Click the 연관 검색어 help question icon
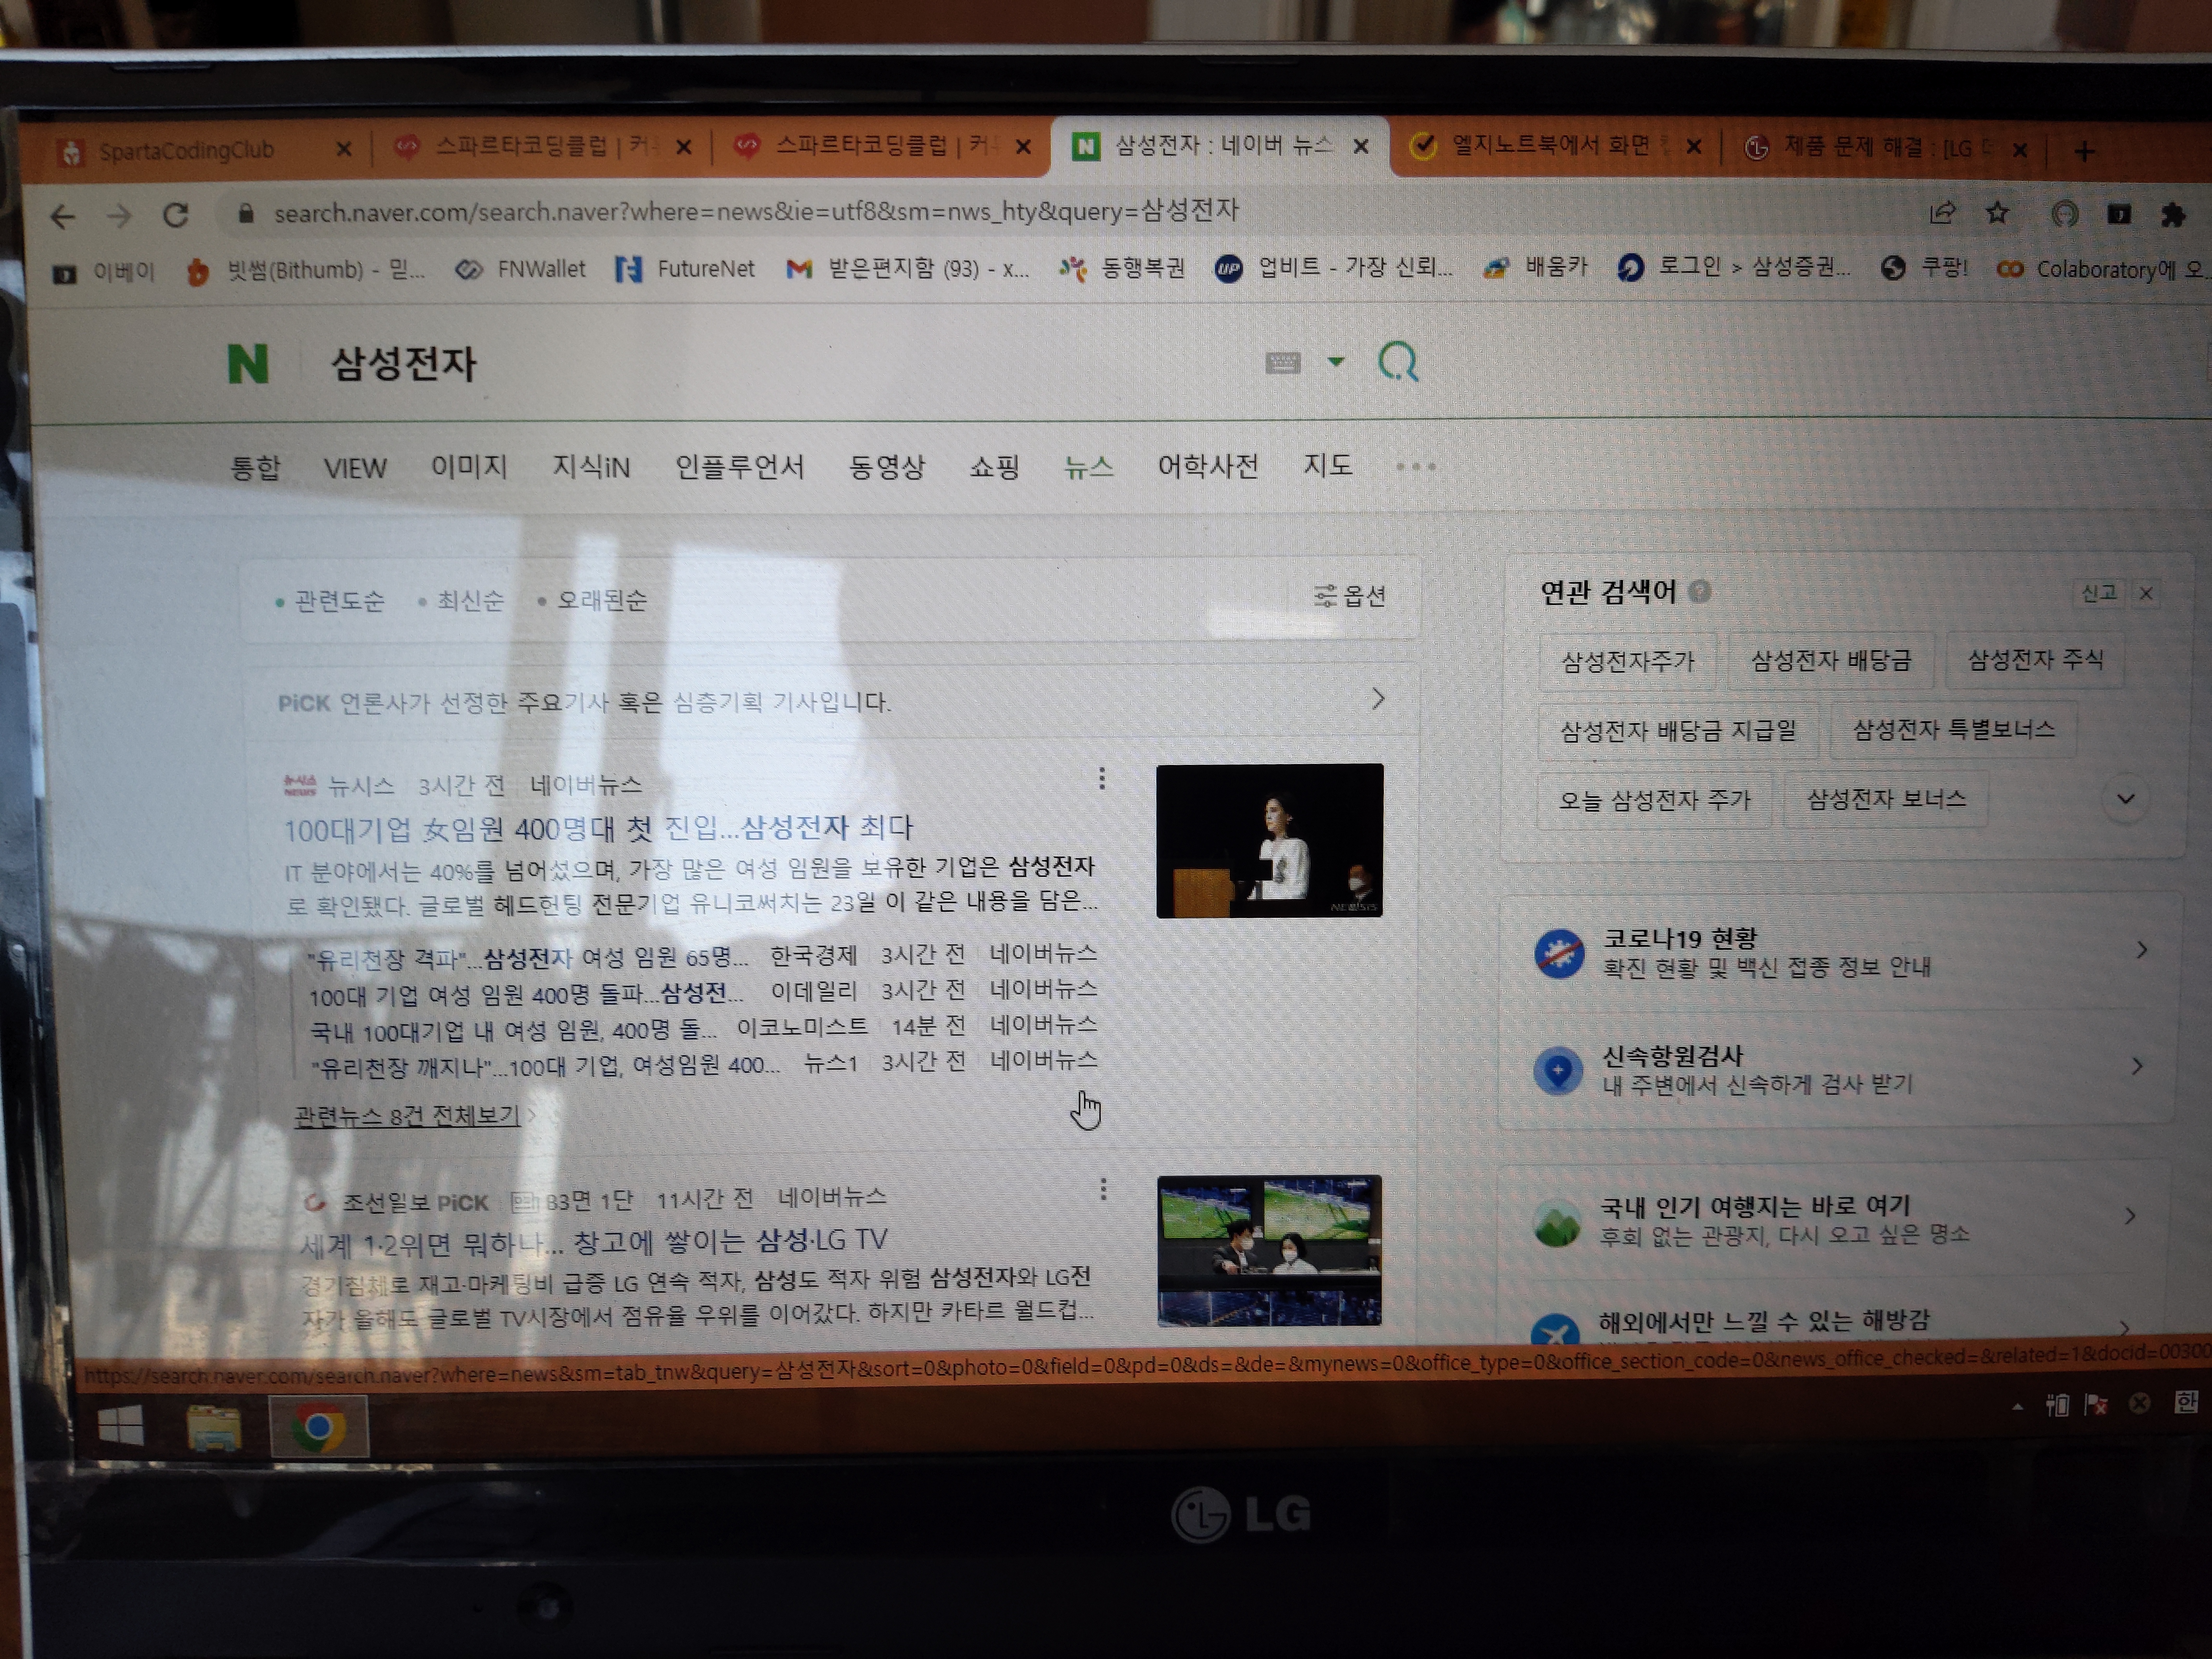 [1699, 592]
